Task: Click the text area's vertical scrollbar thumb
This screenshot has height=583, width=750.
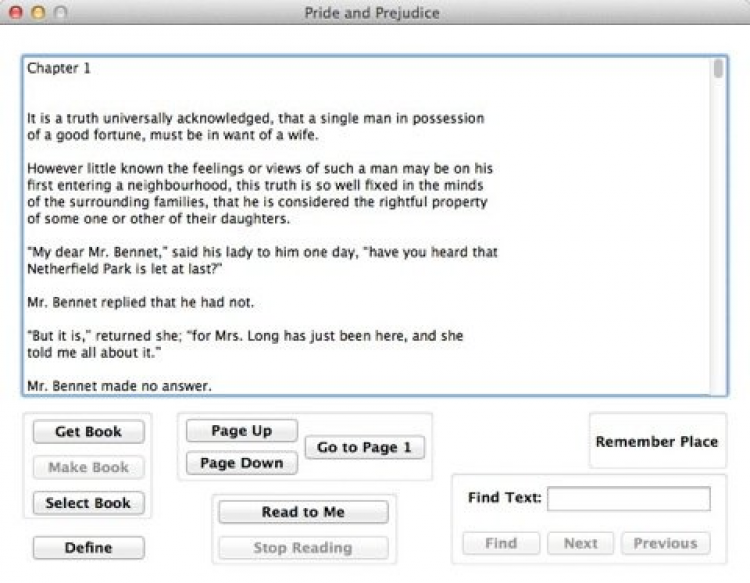Action: (718, 69)
